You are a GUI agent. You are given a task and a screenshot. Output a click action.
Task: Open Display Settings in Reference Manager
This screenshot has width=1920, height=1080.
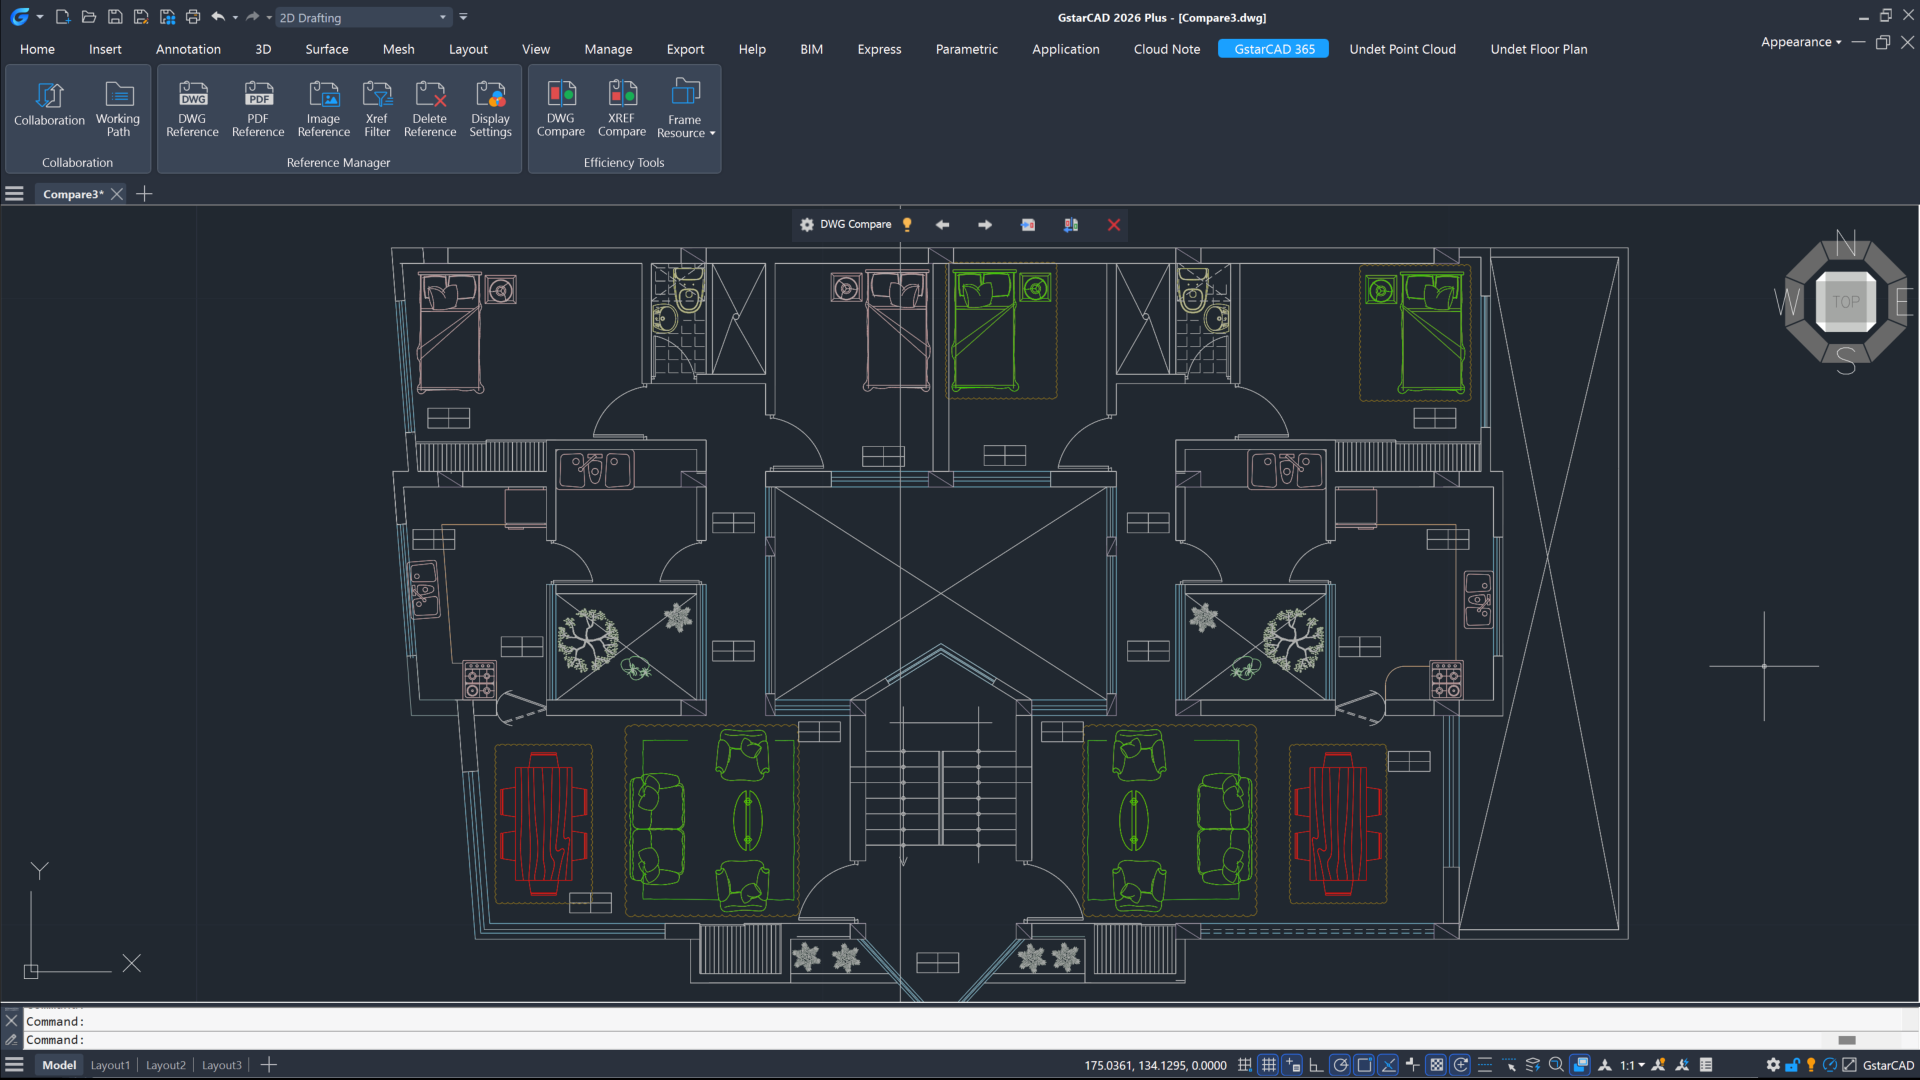click(x=490, y=107)
